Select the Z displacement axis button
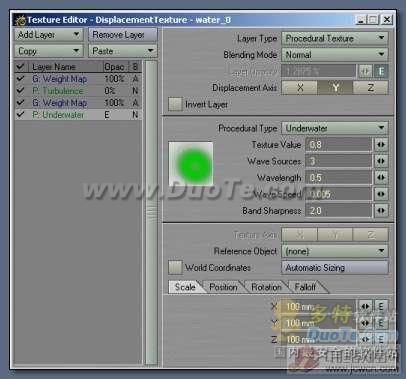The height and width of the screenshot is (379, 406). coord(370,88)
